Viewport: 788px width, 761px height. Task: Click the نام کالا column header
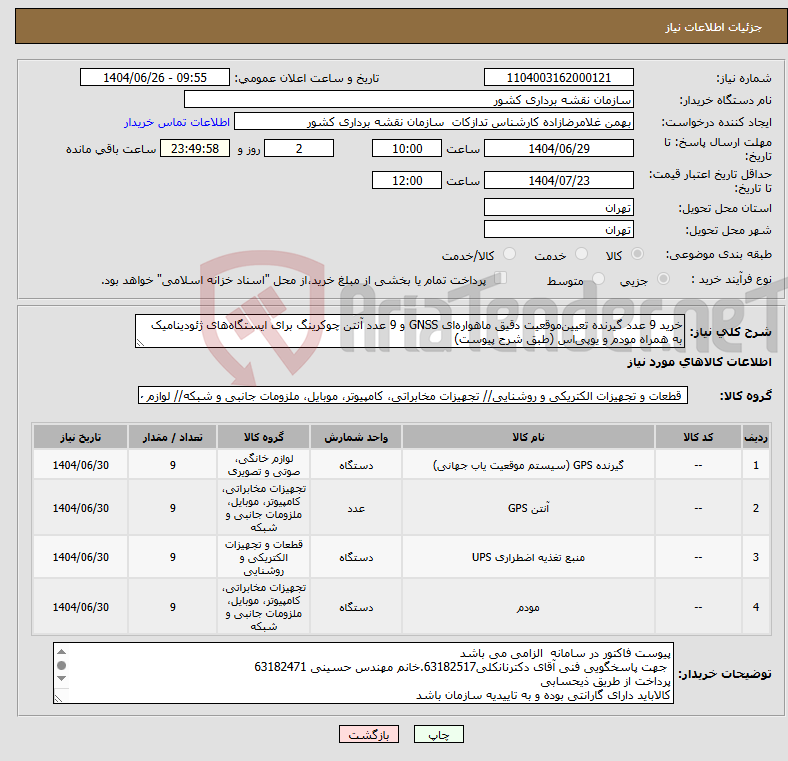(x=528, y=437)
